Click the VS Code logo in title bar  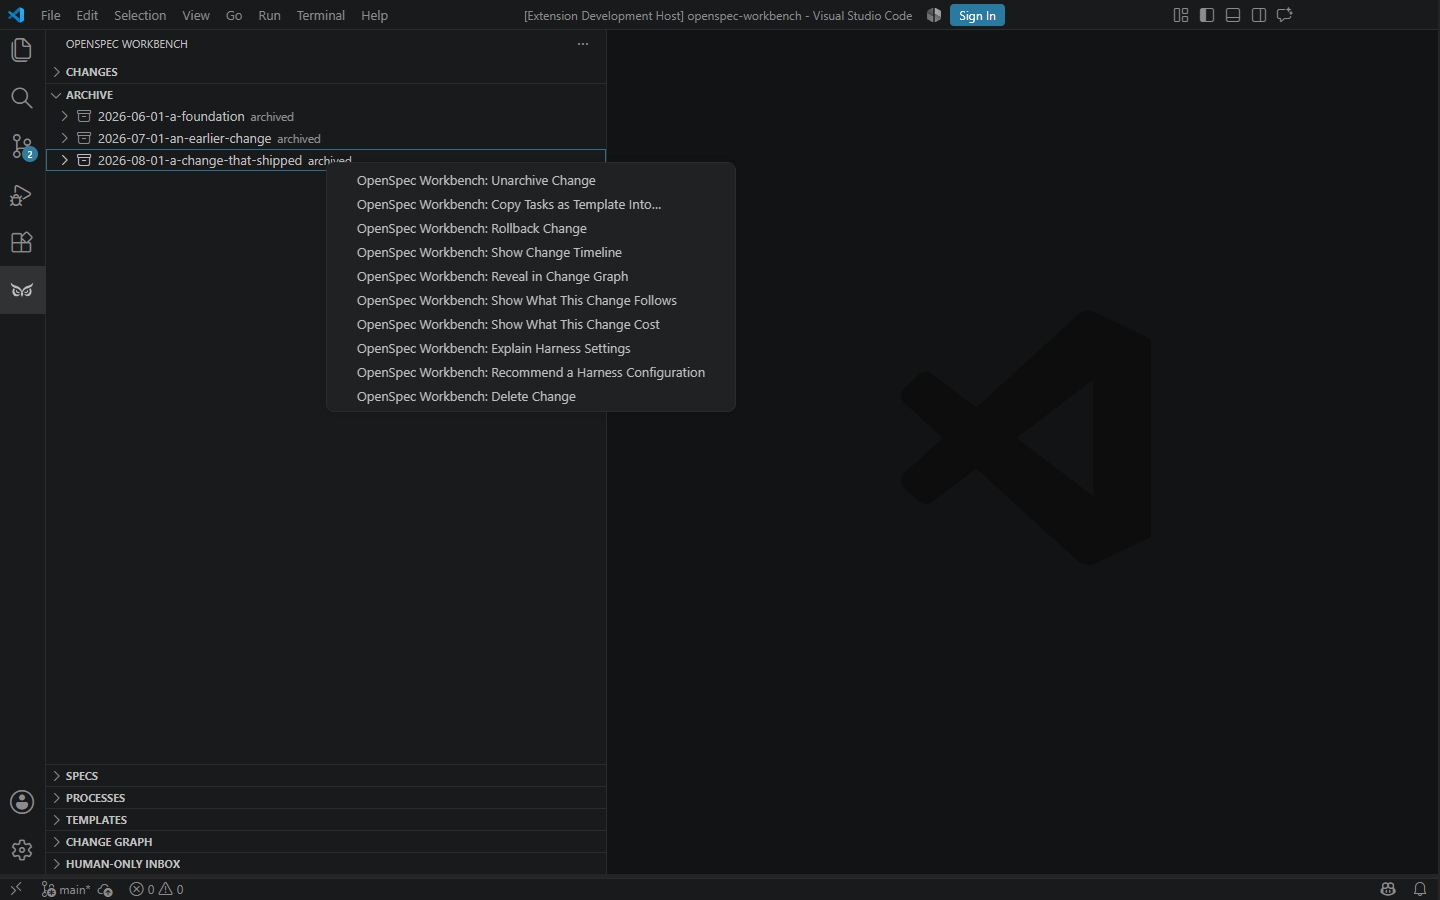point(16,15)
